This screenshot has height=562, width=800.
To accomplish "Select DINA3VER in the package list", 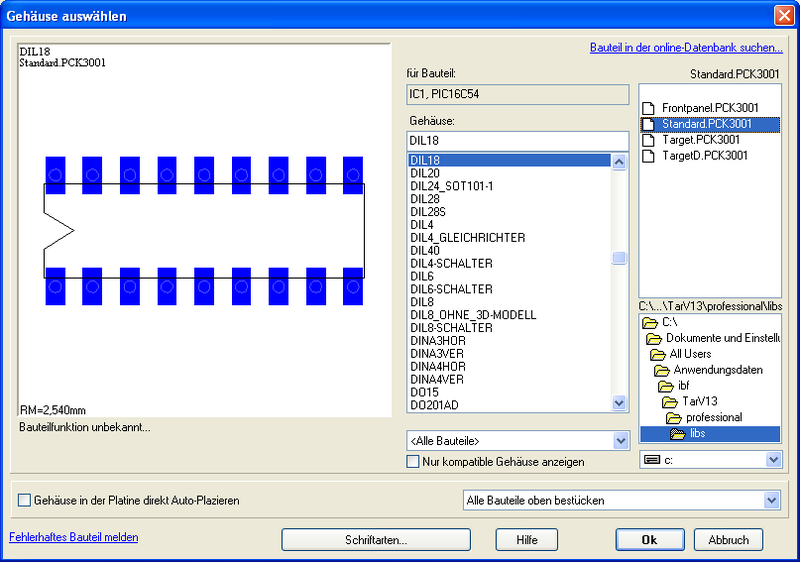I will pos(509,353).
